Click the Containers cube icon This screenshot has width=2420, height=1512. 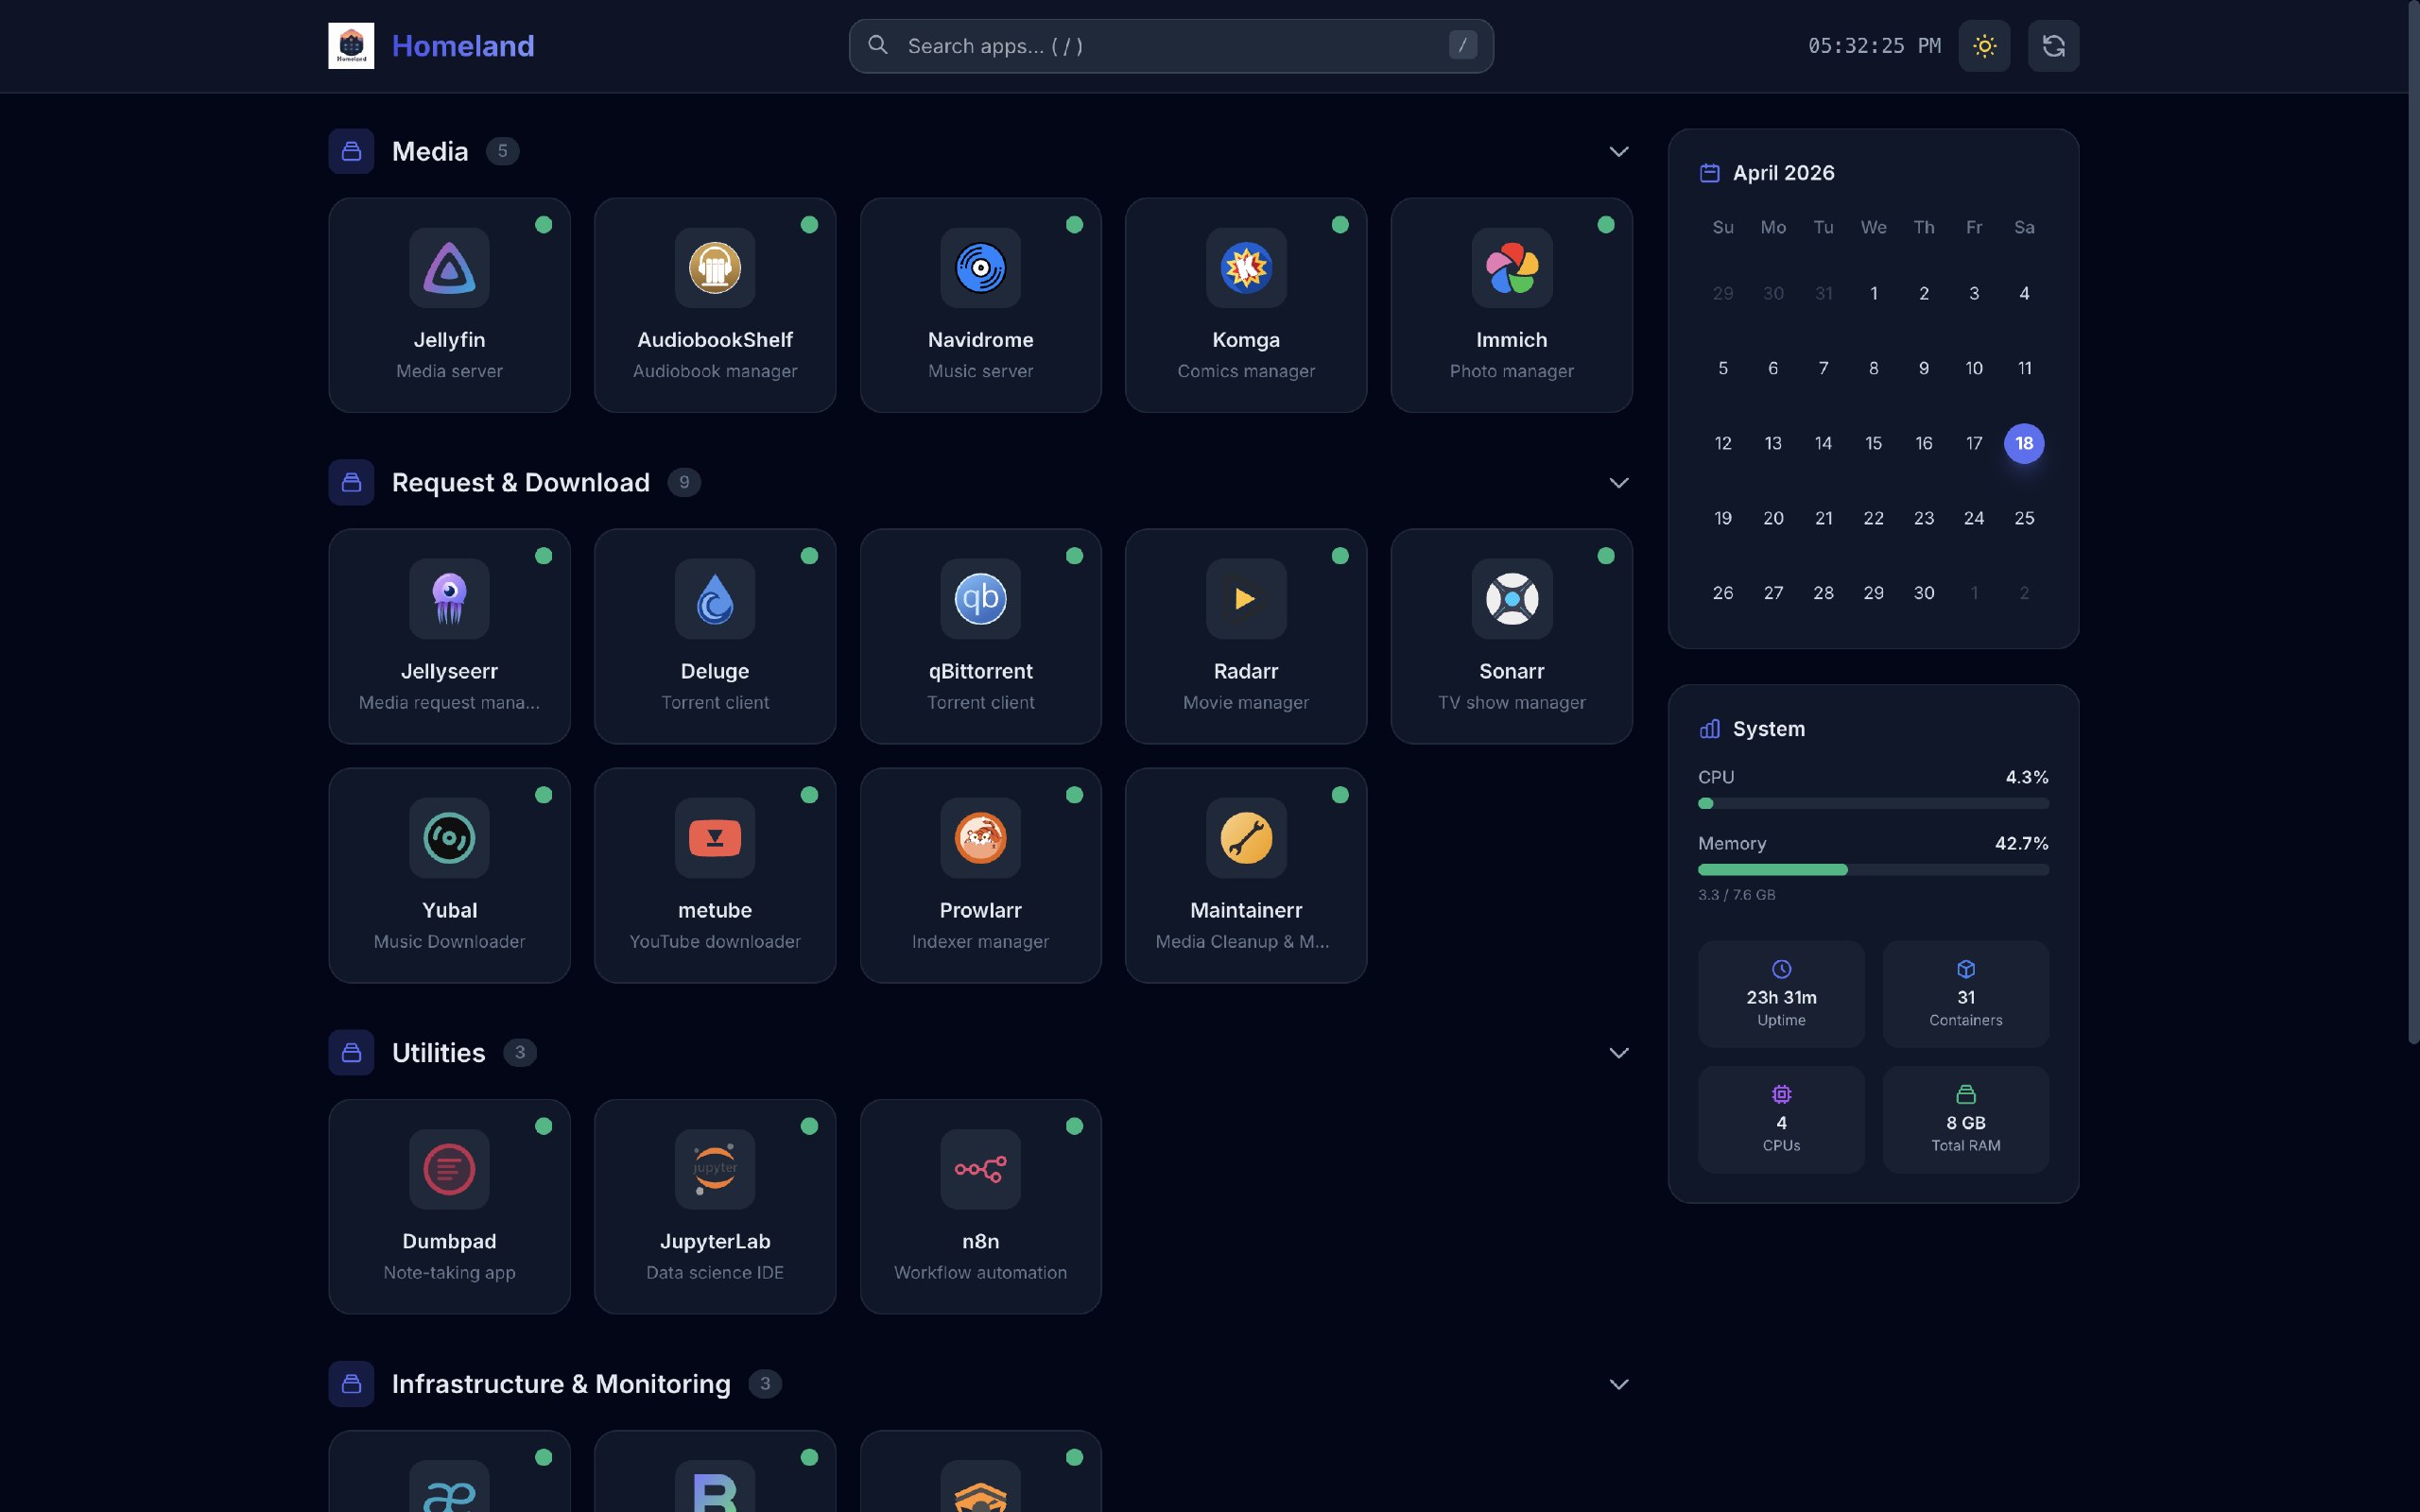point(1966,969)
